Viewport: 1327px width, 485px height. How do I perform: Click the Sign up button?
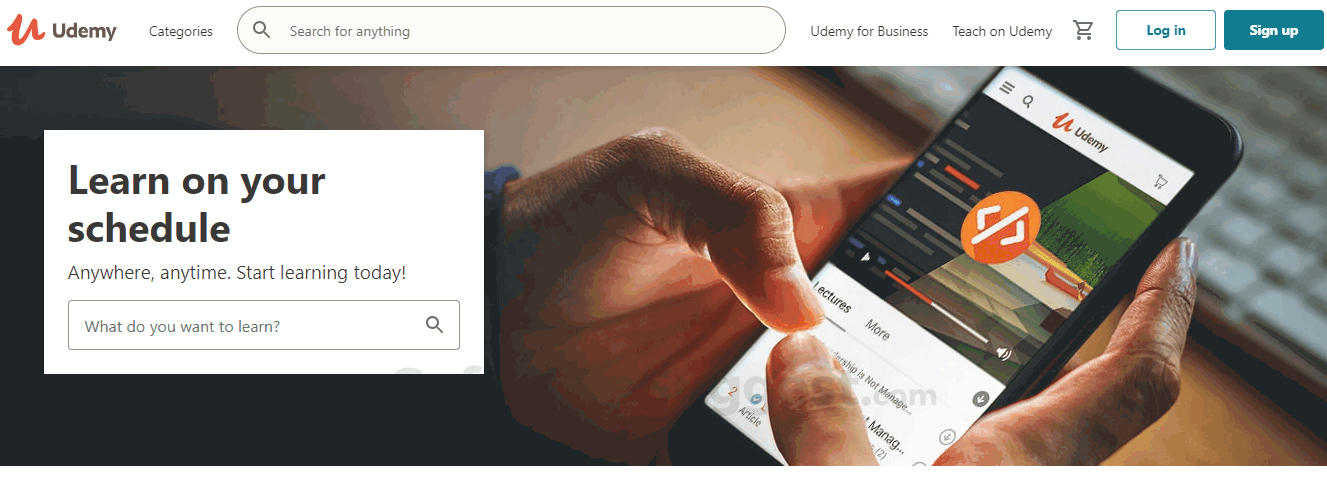point(1274,30)
